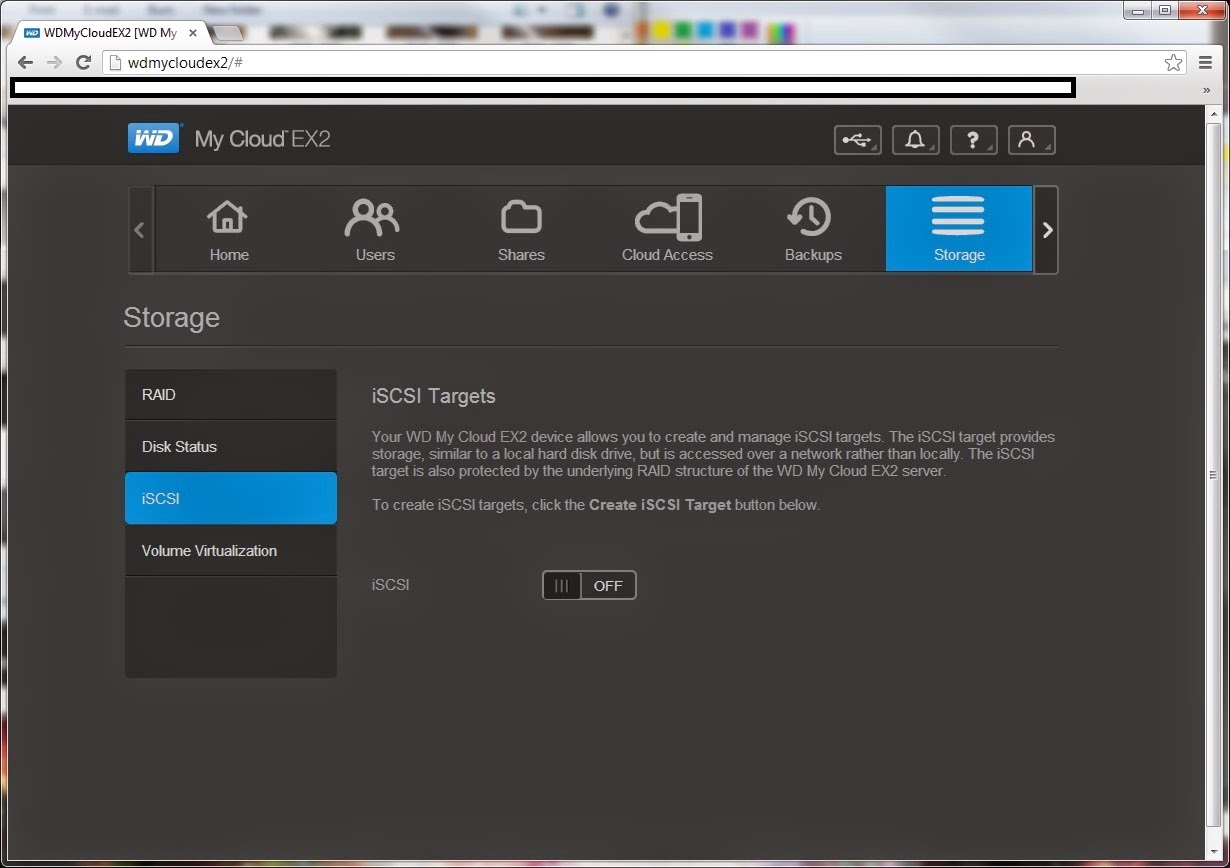Show previous navigation items with left arrow
The width and height of the screenshot is (1230, 868).
[x=140, y=230]
